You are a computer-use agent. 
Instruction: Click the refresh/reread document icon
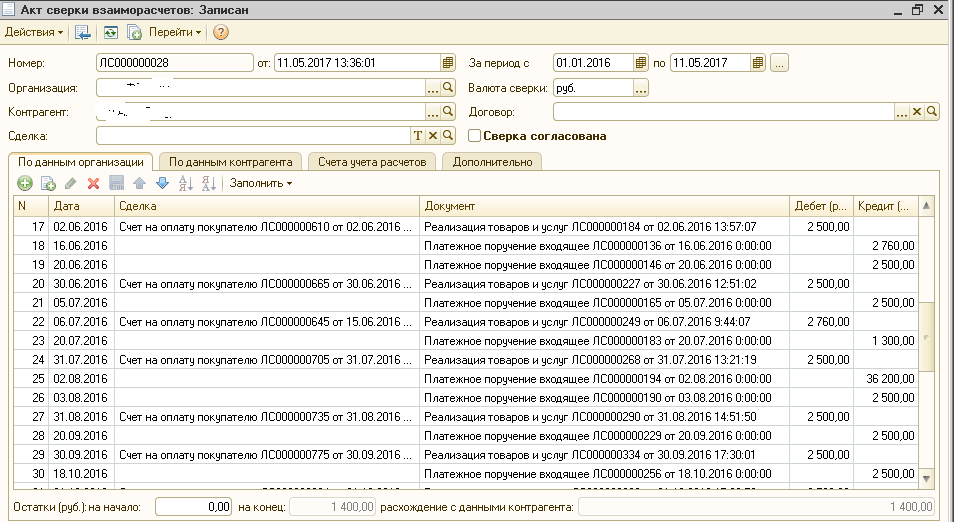point(110,32)
